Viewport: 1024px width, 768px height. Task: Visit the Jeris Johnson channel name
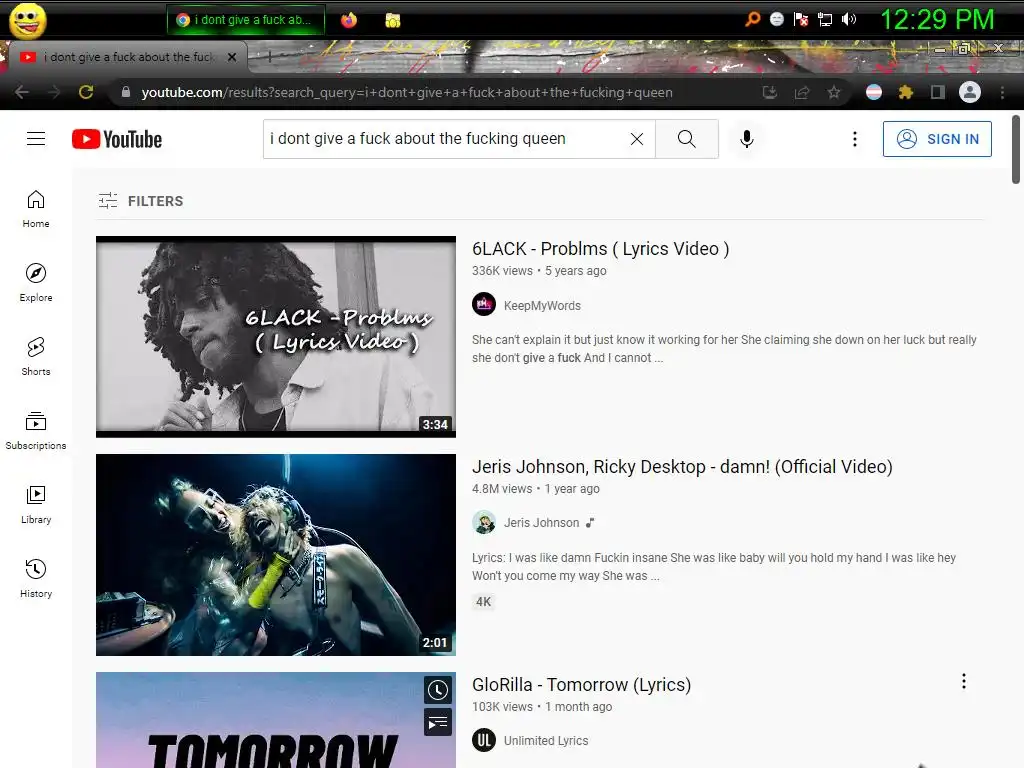pos(541,522)
